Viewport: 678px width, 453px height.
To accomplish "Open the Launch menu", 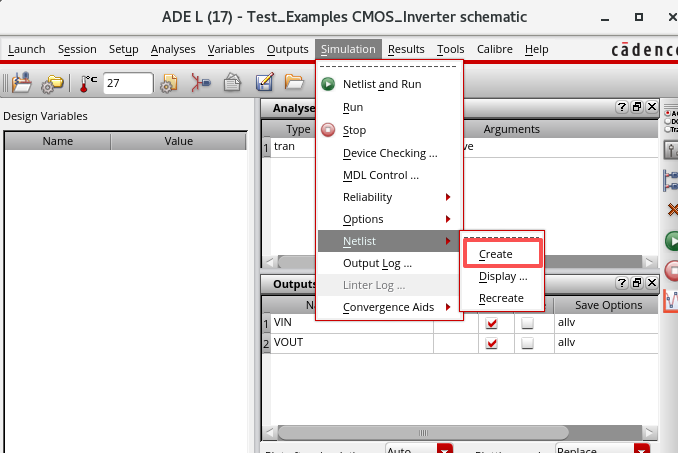I will [27, 49].
